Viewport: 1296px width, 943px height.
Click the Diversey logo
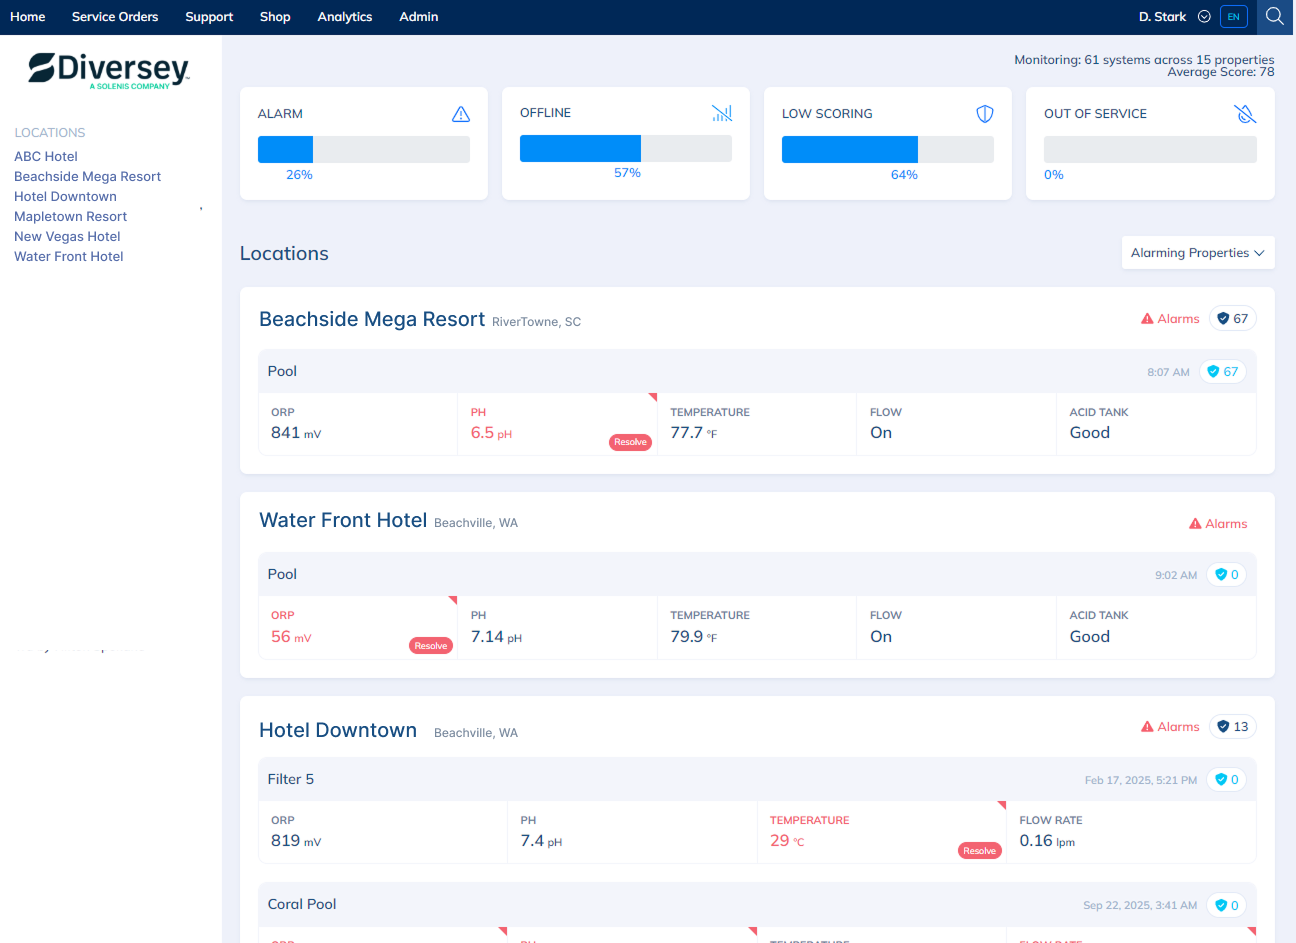click(x=109, y=69)
